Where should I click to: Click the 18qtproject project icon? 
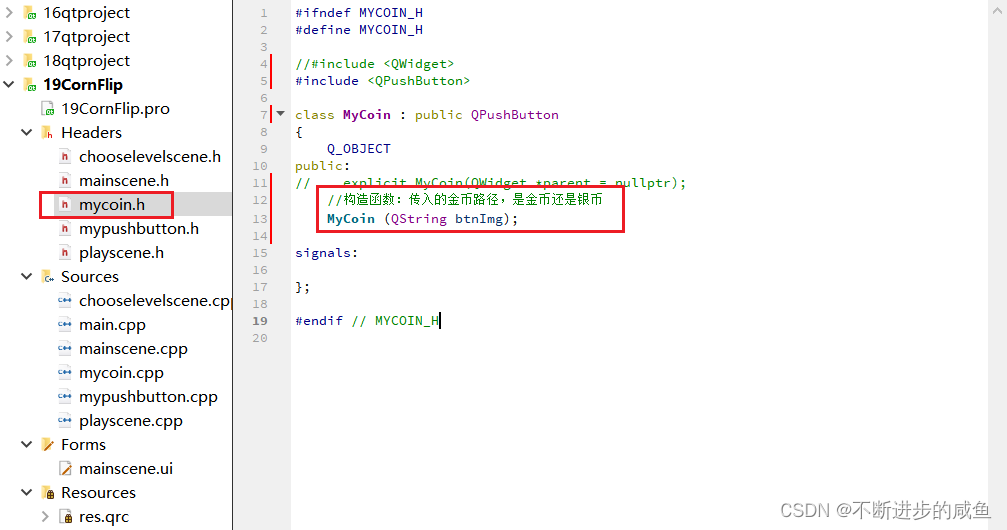pos(30,60)
